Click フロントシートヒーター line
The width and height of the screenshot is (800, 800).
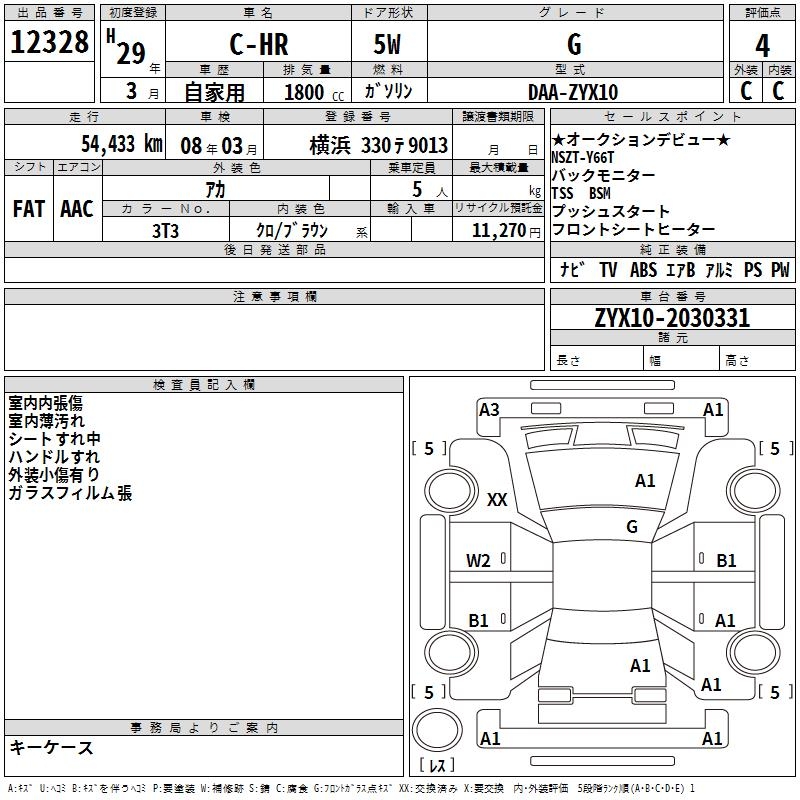pyautogui.click(x=633, y=229)
